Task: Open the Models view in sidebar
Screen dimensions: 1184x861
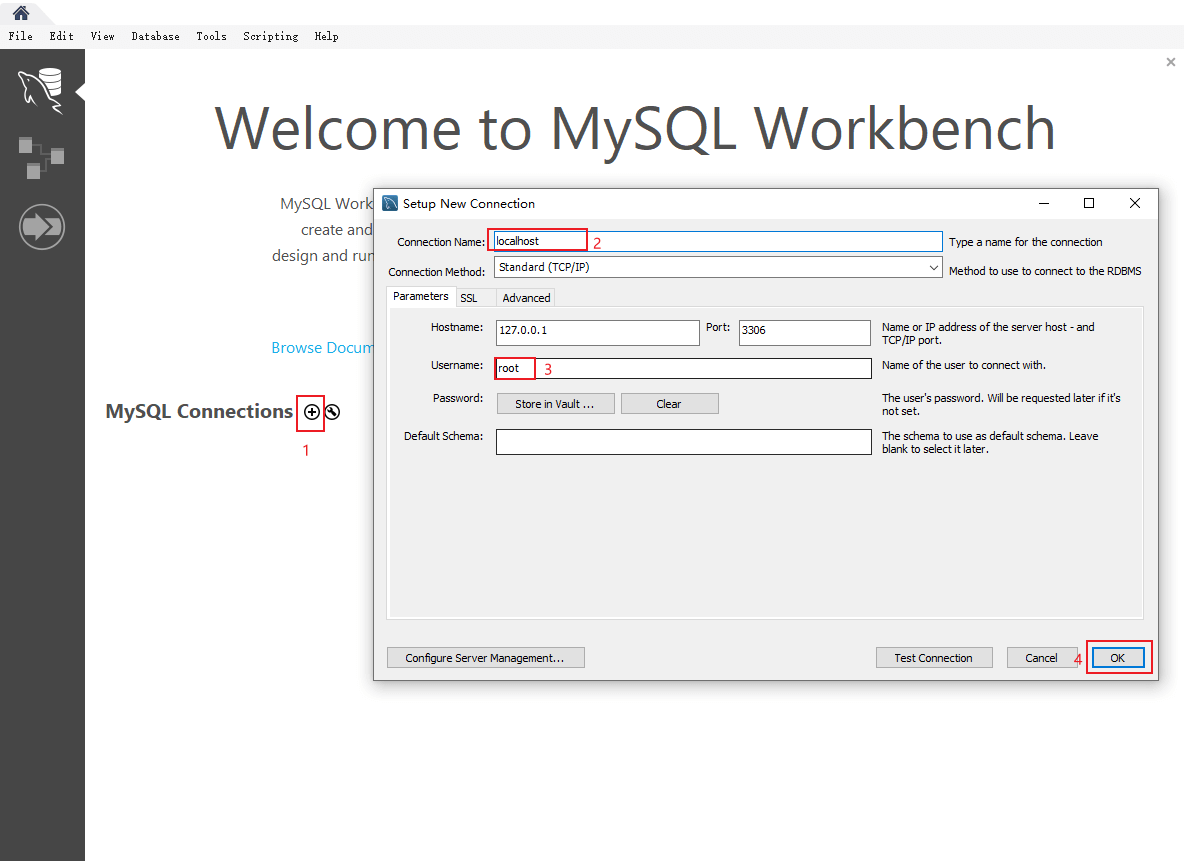Action: coord(42,158)
